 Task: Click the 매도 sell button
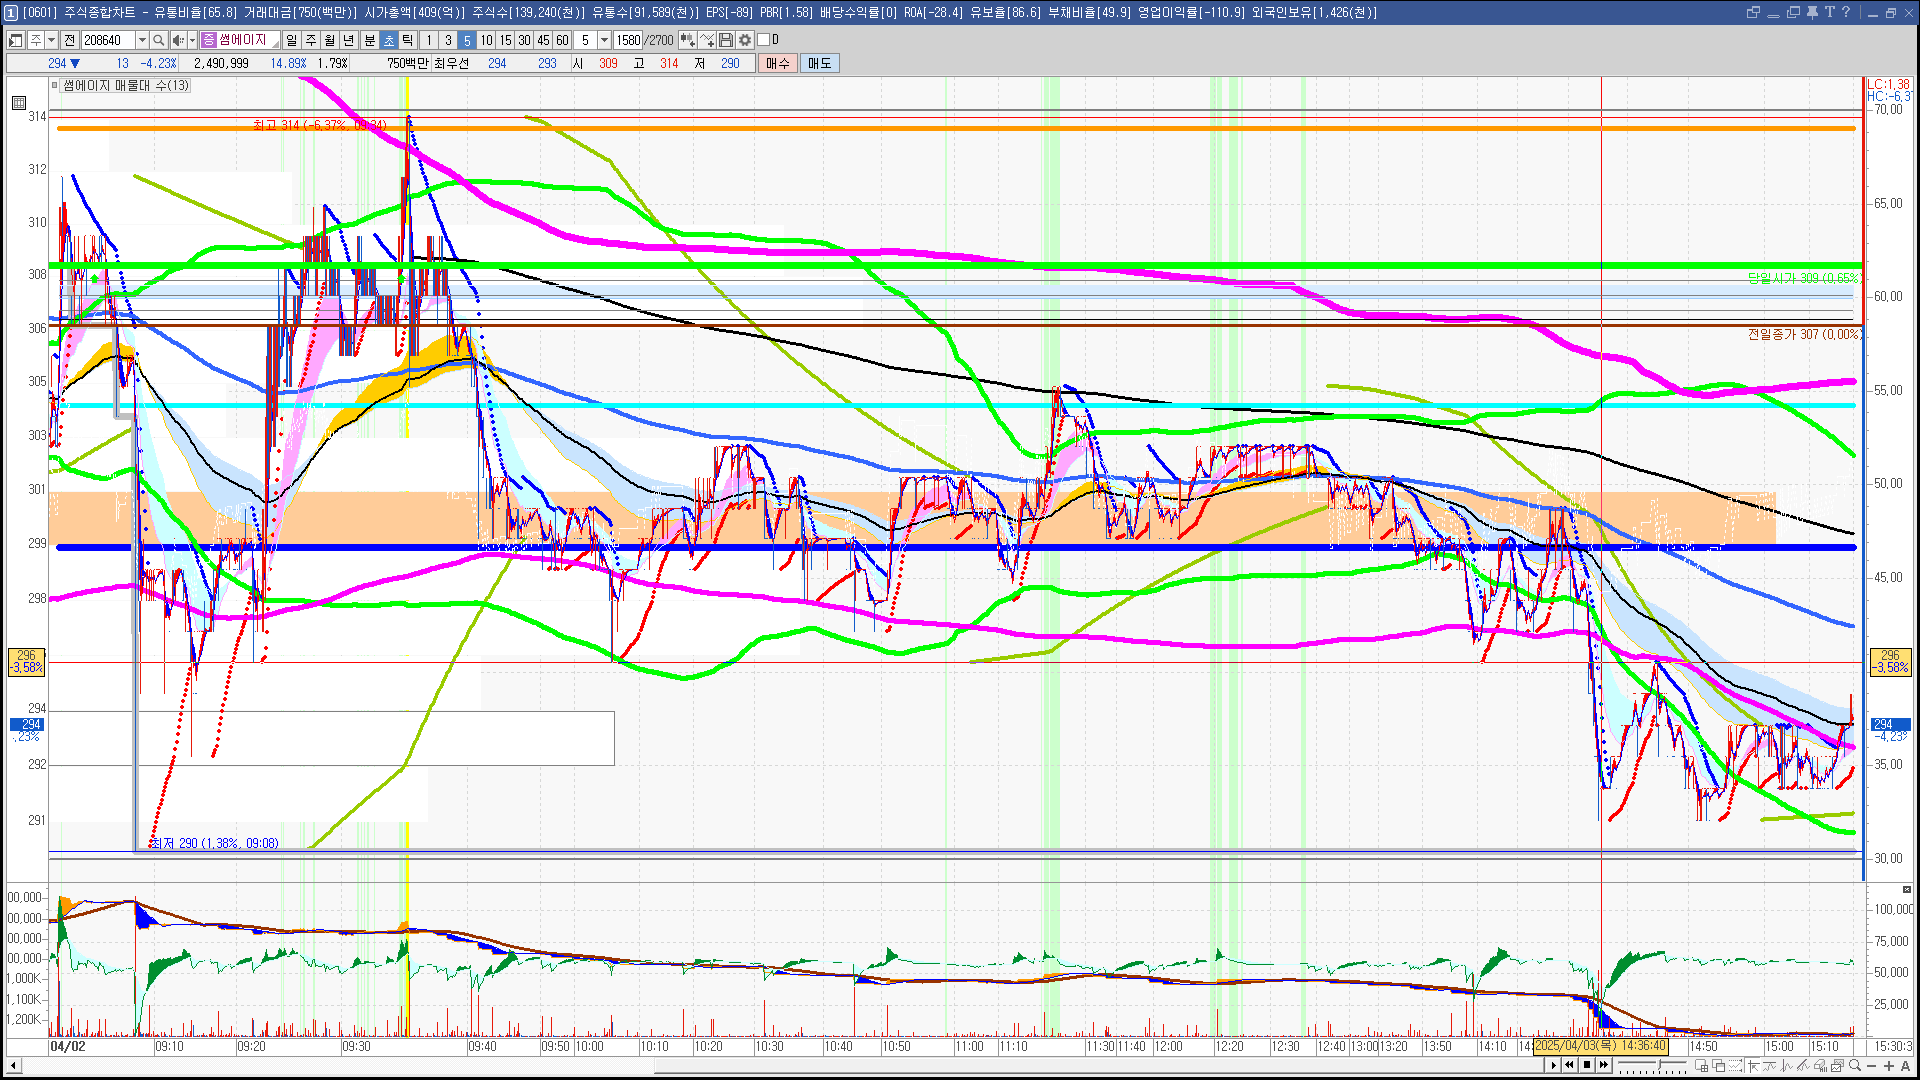(819, 63)
